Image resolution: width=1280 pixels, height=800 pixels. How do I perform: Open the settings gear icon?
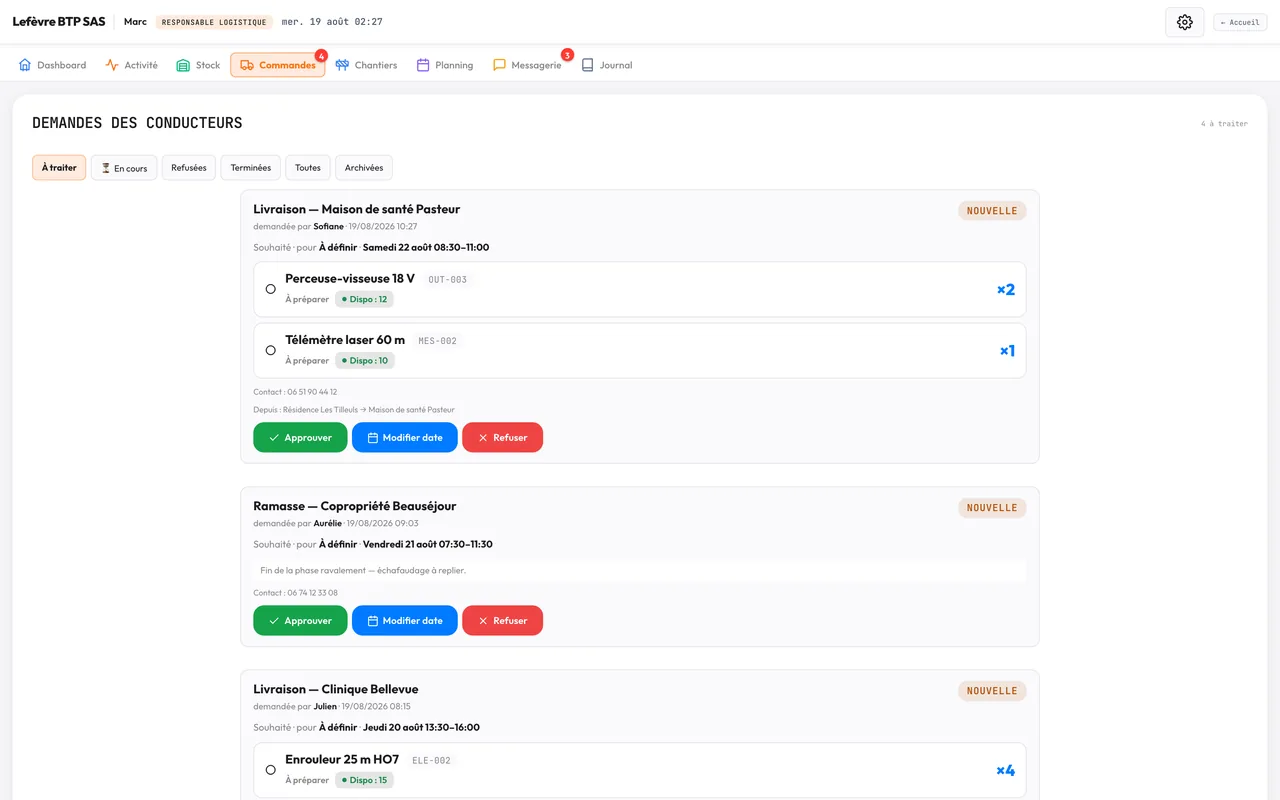1184,22
